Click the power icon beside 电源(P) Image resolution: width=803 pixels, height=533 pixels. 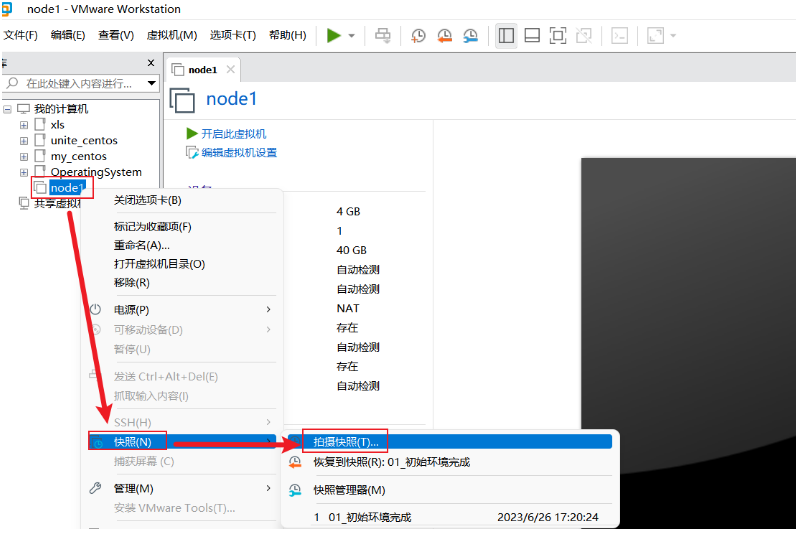pyautogui.click(x=95, y=309)
